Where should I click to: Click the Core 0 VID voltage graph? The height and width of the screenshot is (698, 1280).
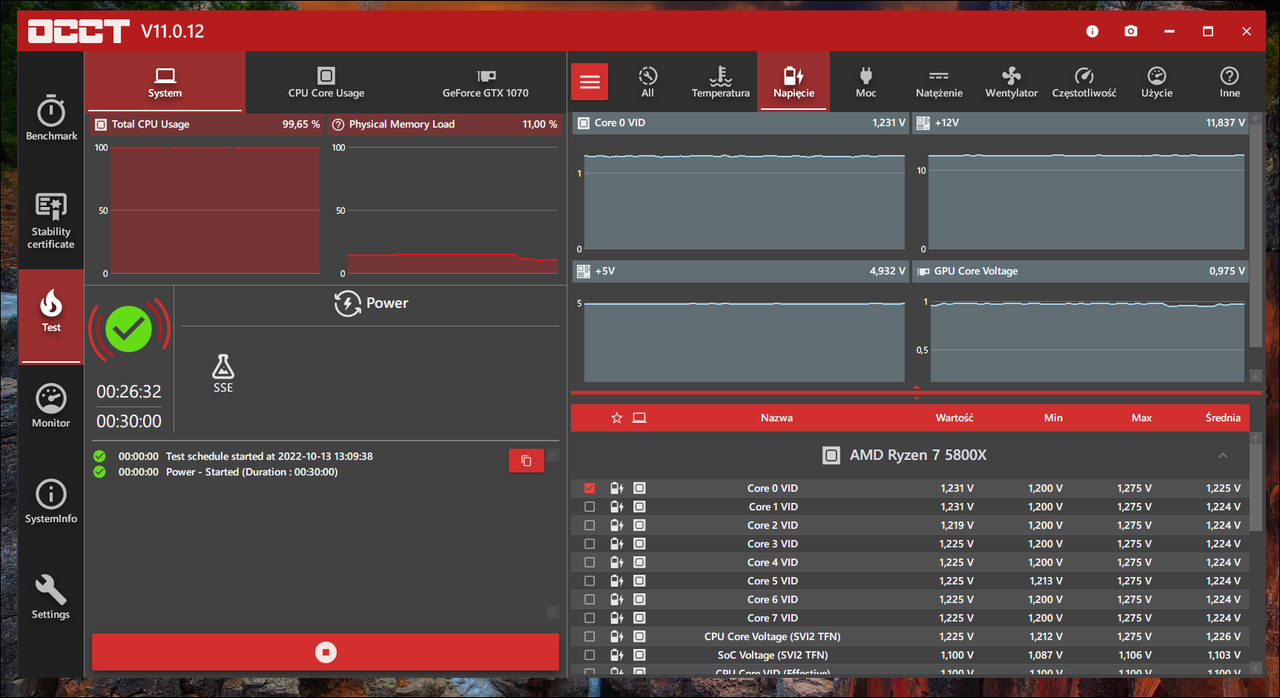click(745, 200)
